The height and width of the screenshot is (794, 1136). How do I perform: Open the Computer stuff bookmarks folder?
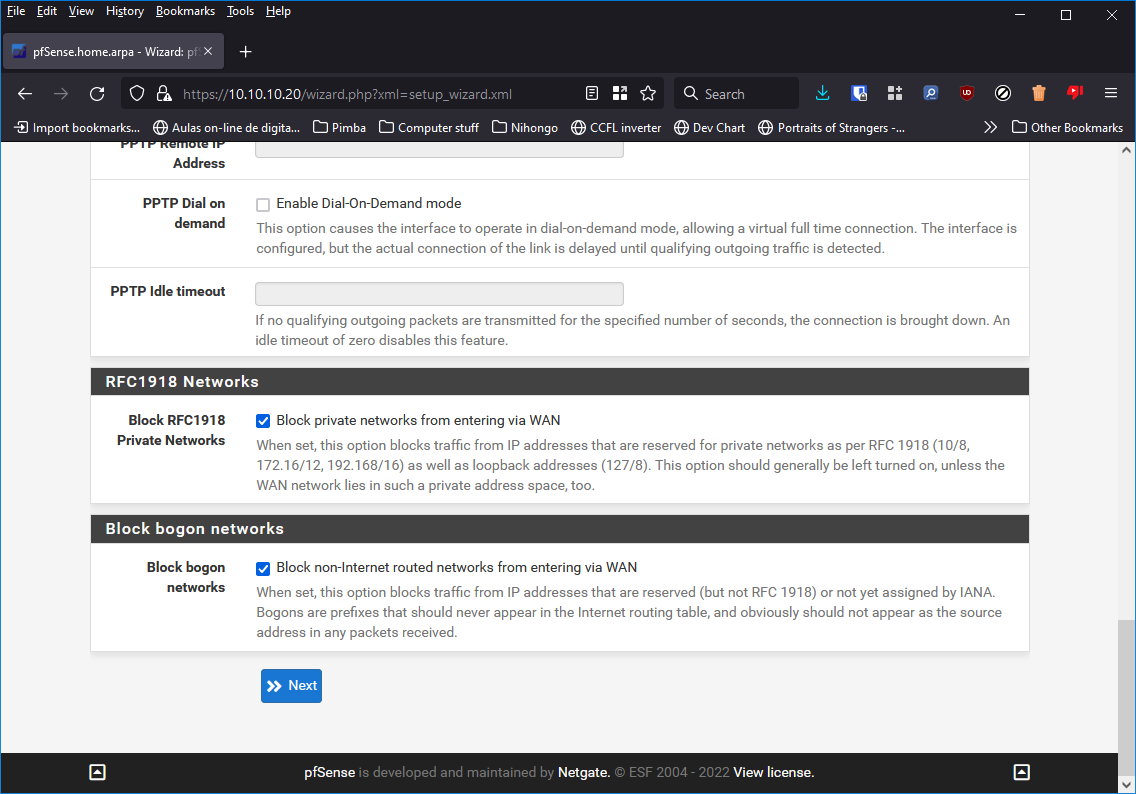click(428, 127)
